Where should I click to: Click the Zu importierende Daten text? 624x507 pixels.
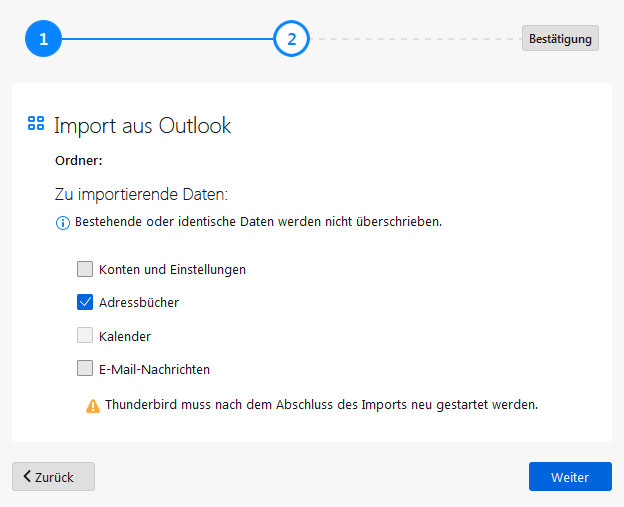142,194
